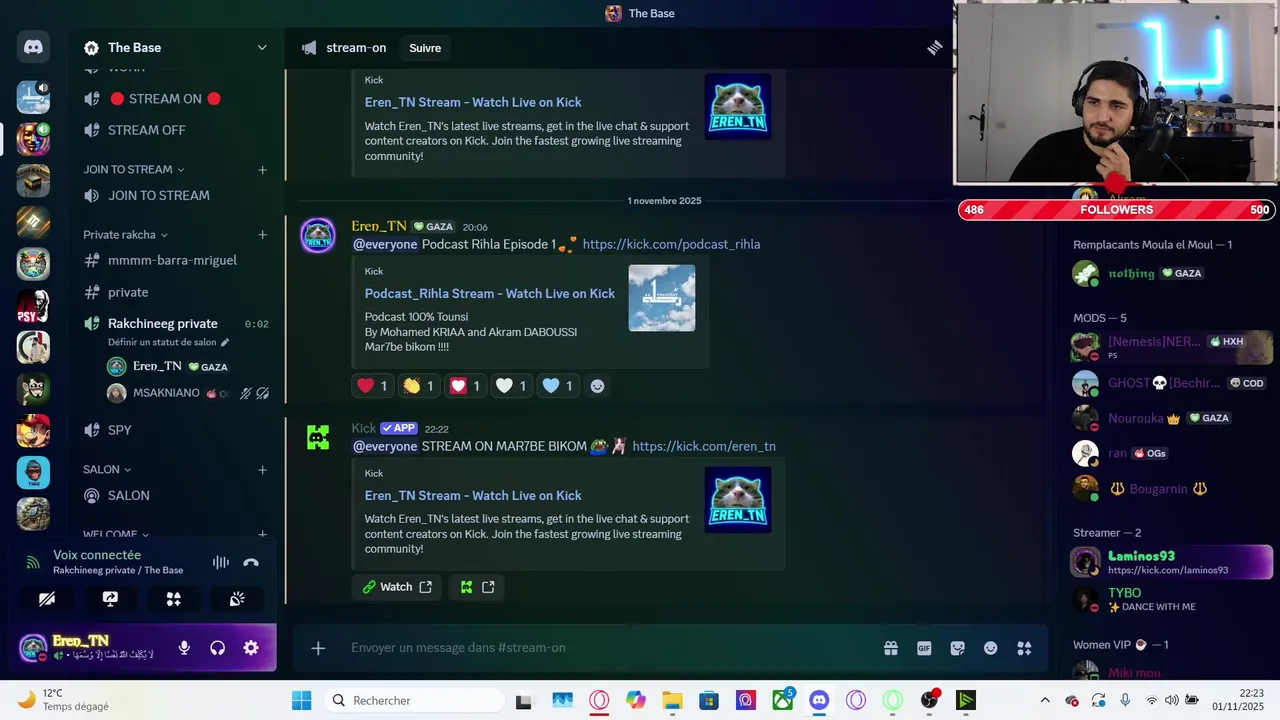
Task: Turn on camera in voice panel
Action: click(47, 599)
